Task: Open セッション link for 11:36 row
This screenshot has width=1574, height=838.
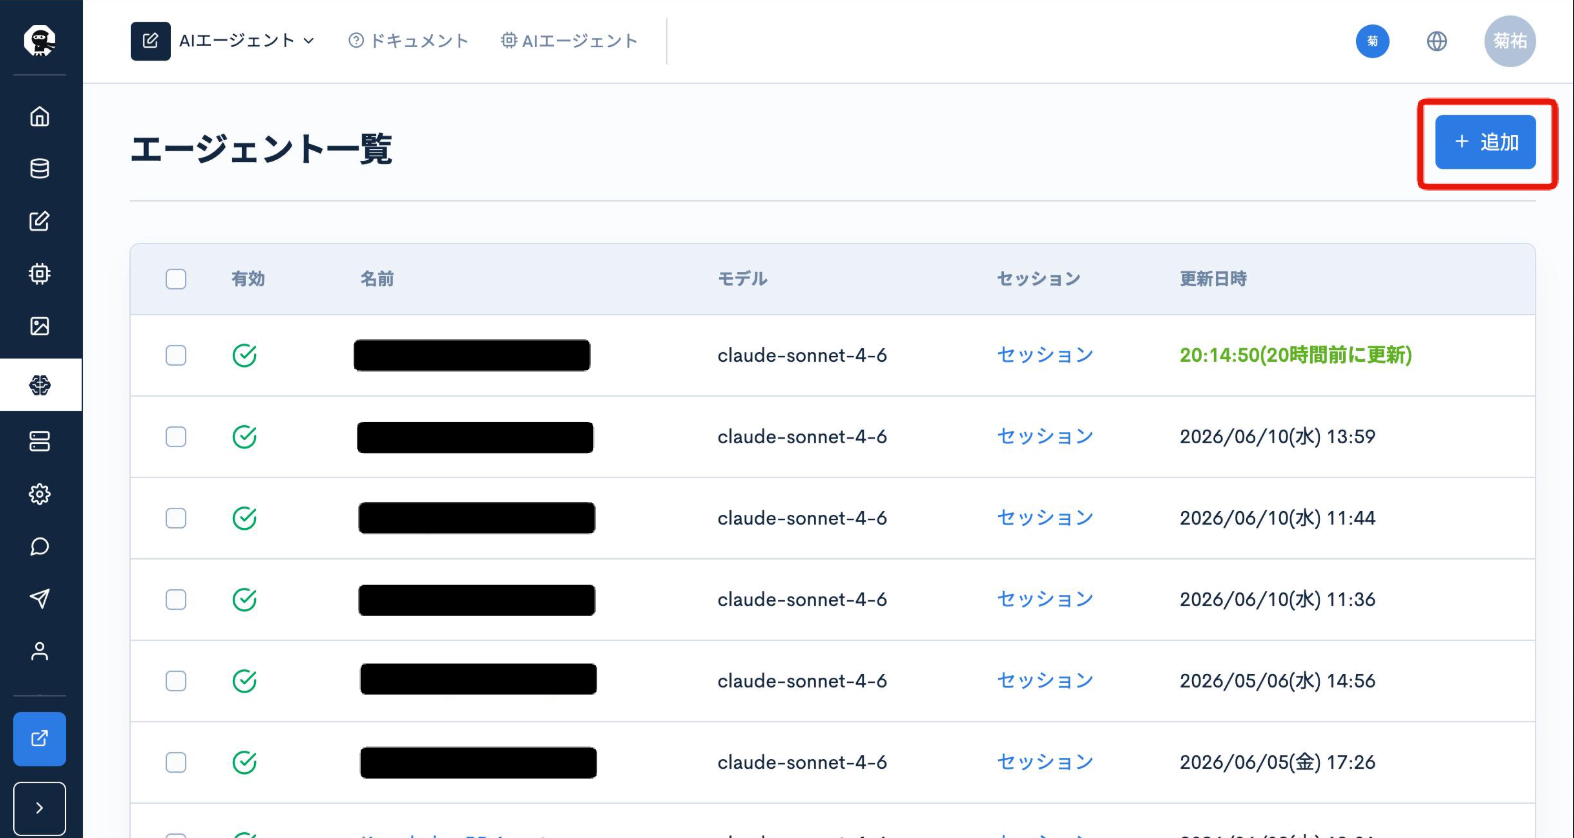Action: [x=1045, y=600]
